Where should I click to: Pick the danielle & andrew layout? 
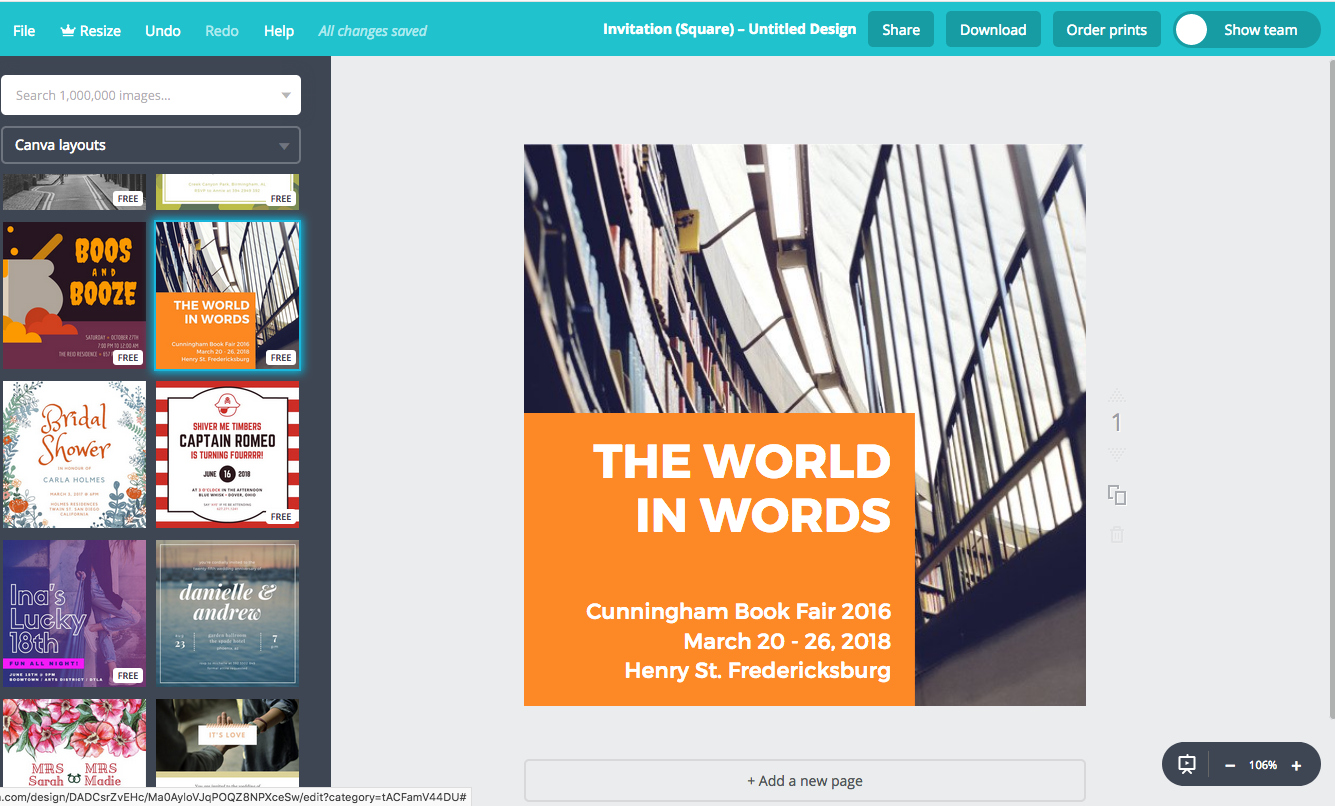tap(227, 613)
